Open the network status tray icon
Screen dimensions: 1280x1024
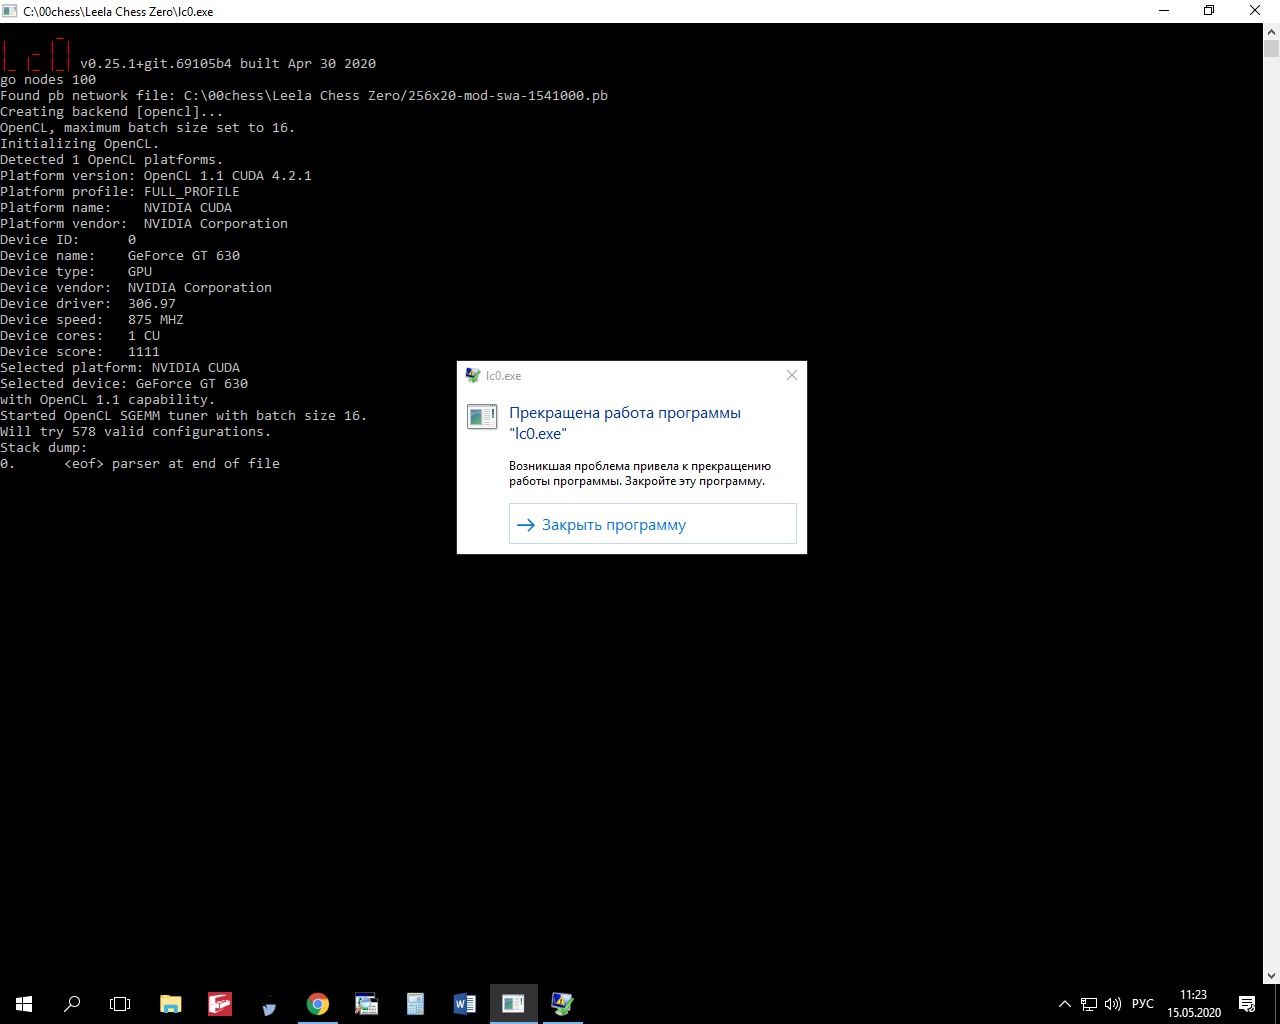1088,1003
